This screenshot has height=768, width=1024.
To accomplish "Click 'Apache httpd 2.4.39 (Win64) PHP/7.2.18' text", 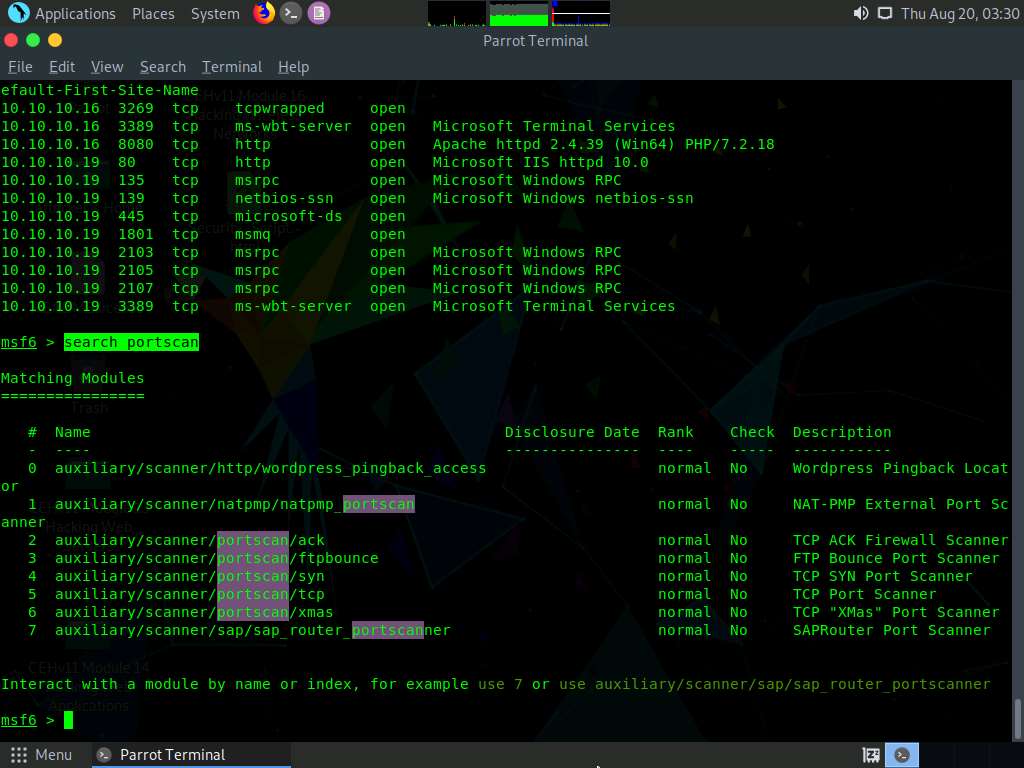I will (x=603, y=144).
